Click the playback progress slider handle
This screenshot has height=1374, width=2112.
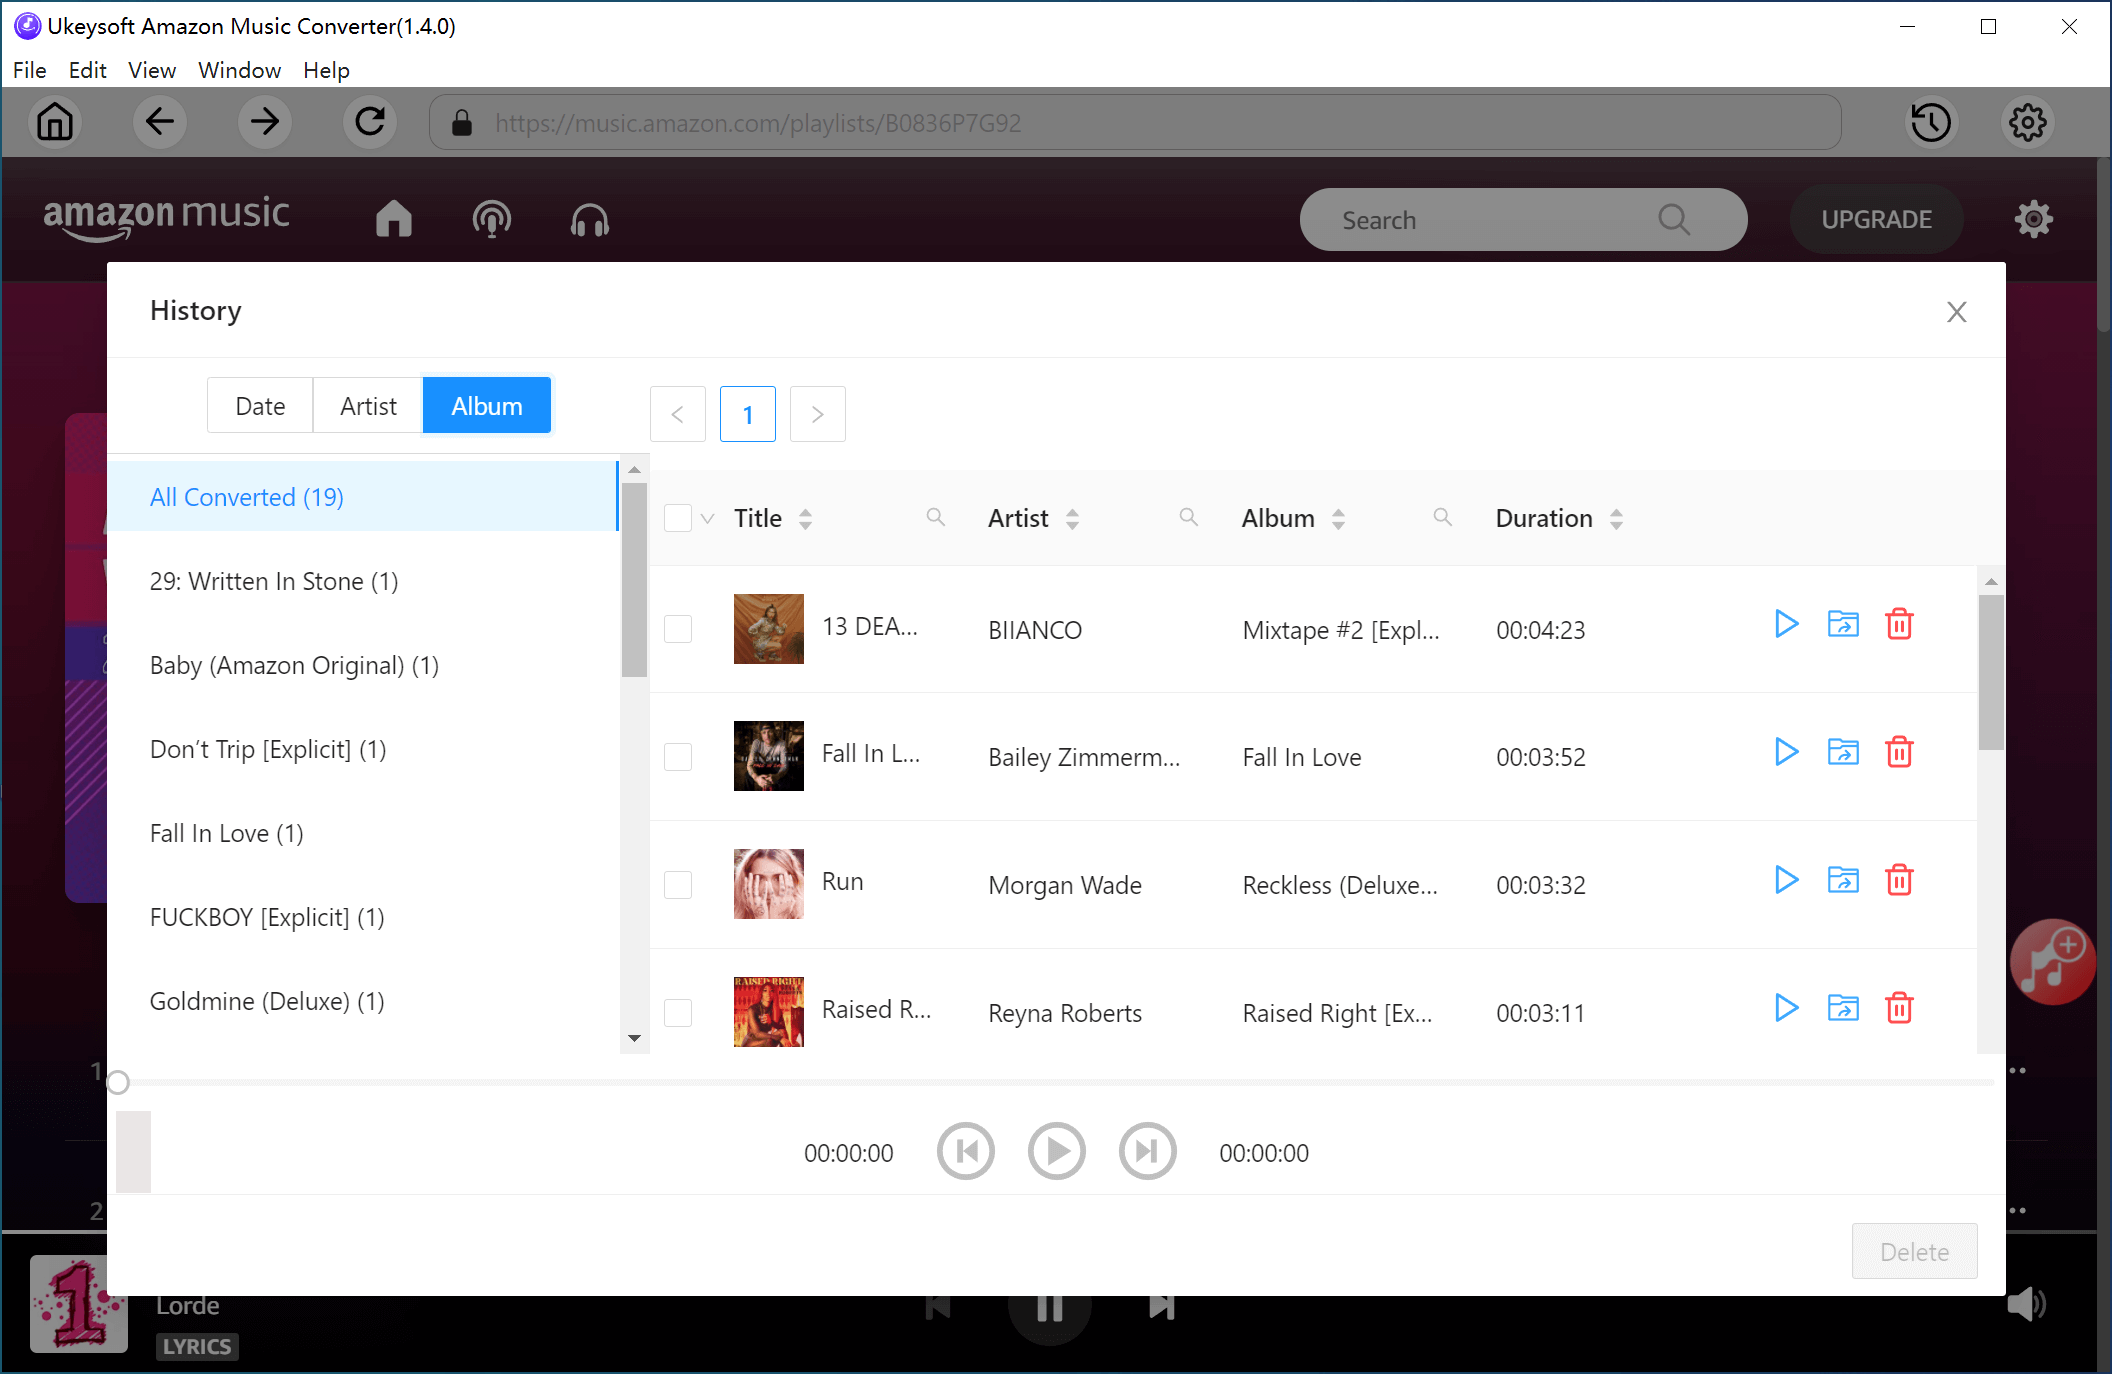pos(118,1082)
